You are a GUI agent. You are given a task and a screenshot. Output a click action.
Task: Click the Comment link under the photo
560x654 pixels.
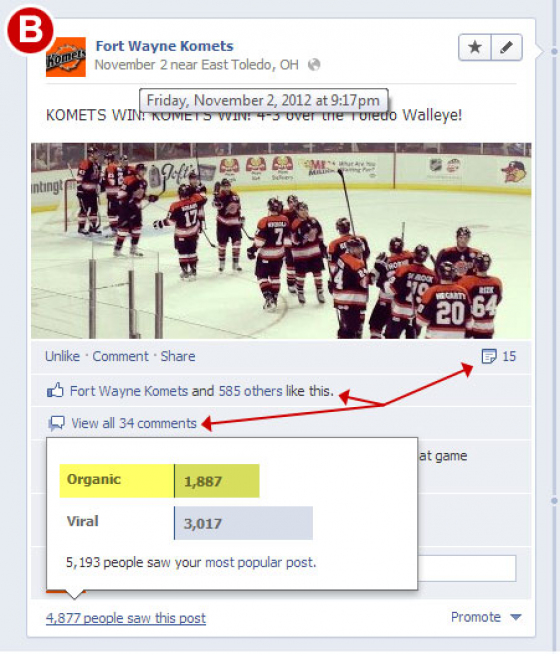pos(120,357)
